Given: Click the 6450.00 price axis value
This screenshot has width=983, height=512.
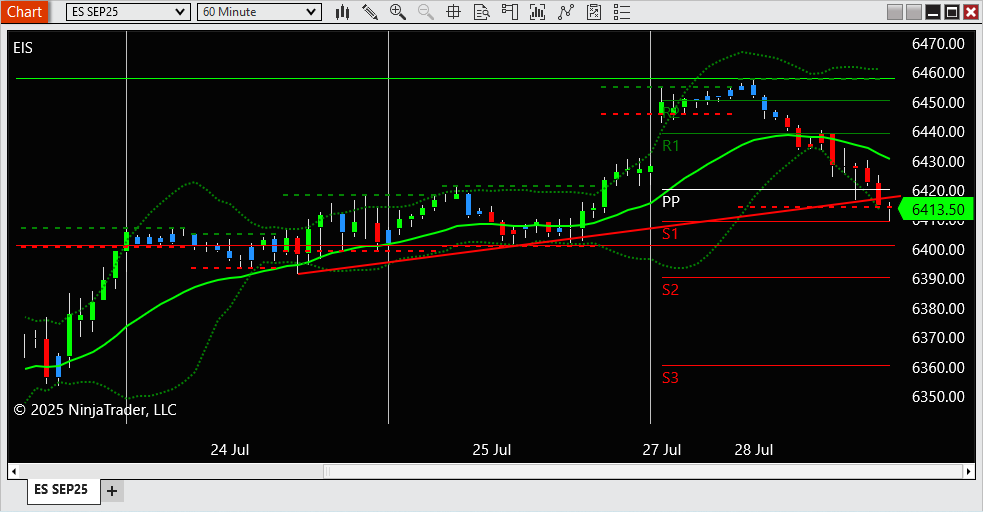Looking at the screenshot, I should 938,102.
